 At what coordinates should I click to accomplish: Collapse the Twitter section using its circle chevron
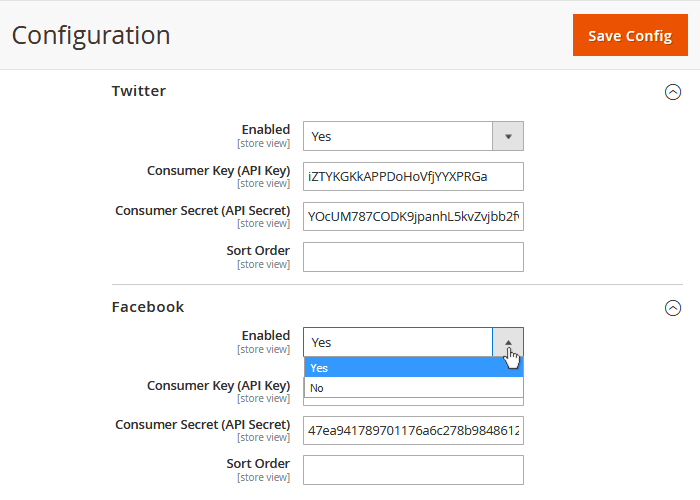click(673, 92)
